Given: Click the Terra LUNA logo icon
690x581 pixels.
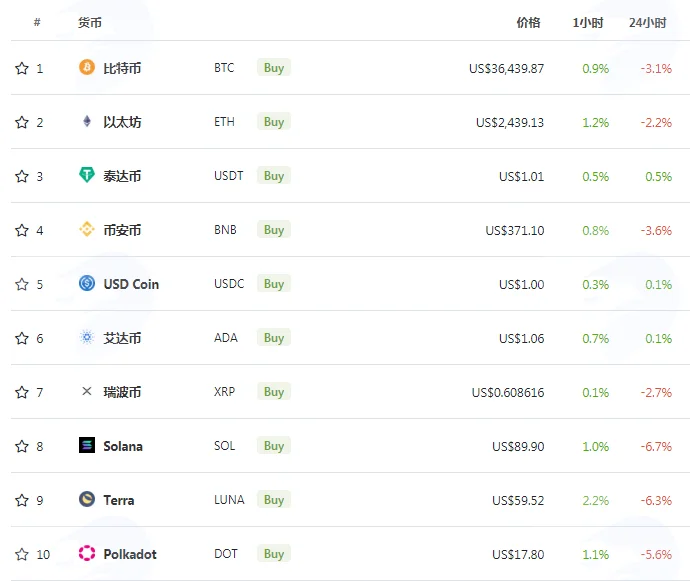Looking at the screenshot, I should [x=87, y=499].
